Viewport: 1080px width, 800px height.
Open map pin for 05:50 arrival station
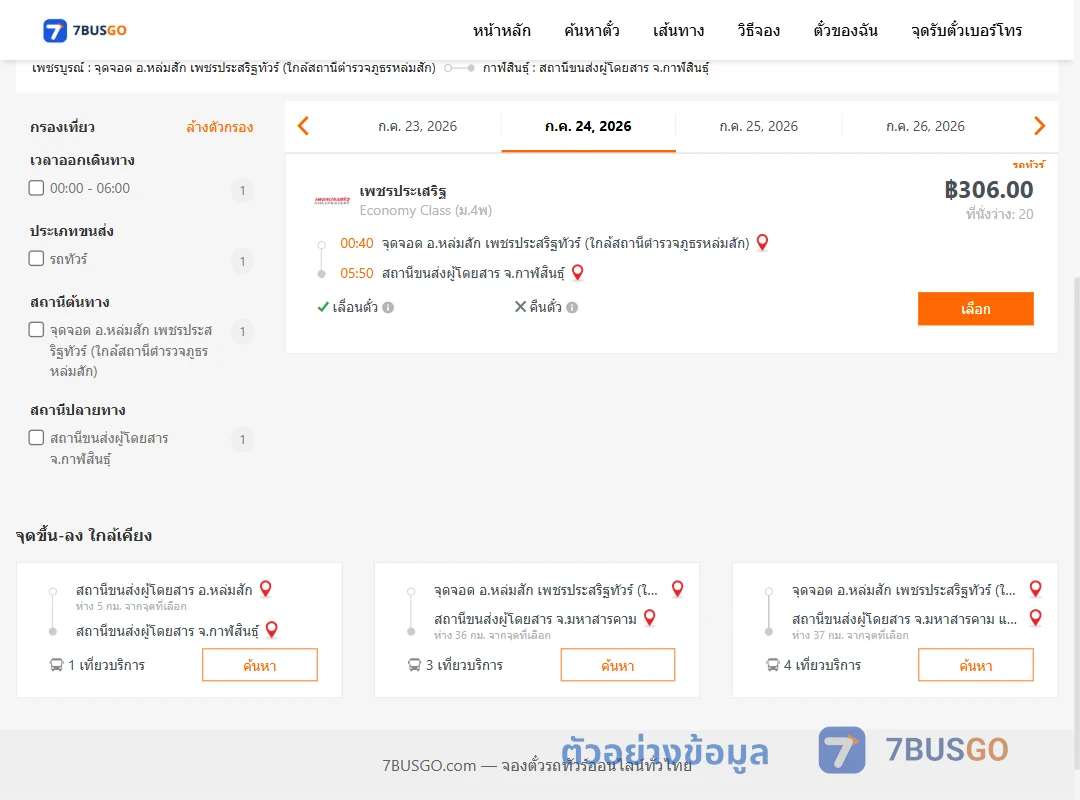(x=577, y=273)
